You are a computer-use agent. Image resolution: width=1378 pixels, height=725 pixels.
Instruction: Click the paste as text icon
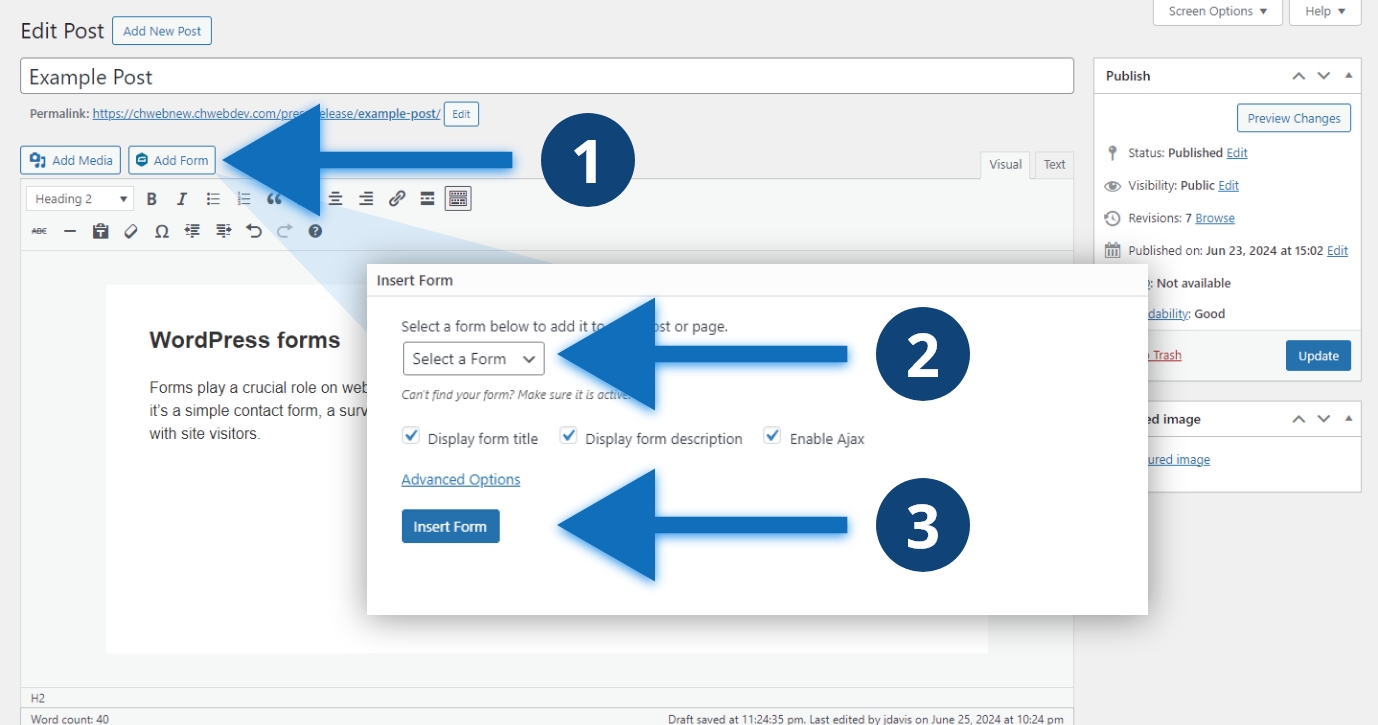[100, 231]
